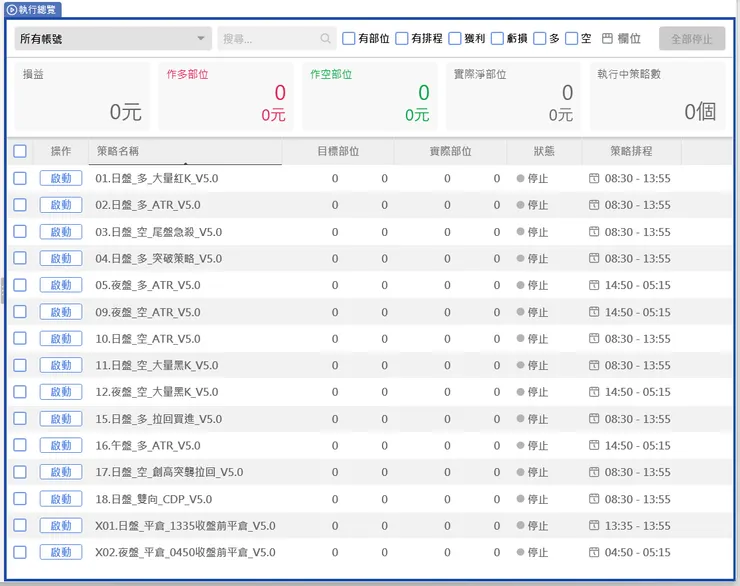Select strategy name 16.午盤_多_ATR_V5.0
Viewport: 740px width, 586px height.
148,445
